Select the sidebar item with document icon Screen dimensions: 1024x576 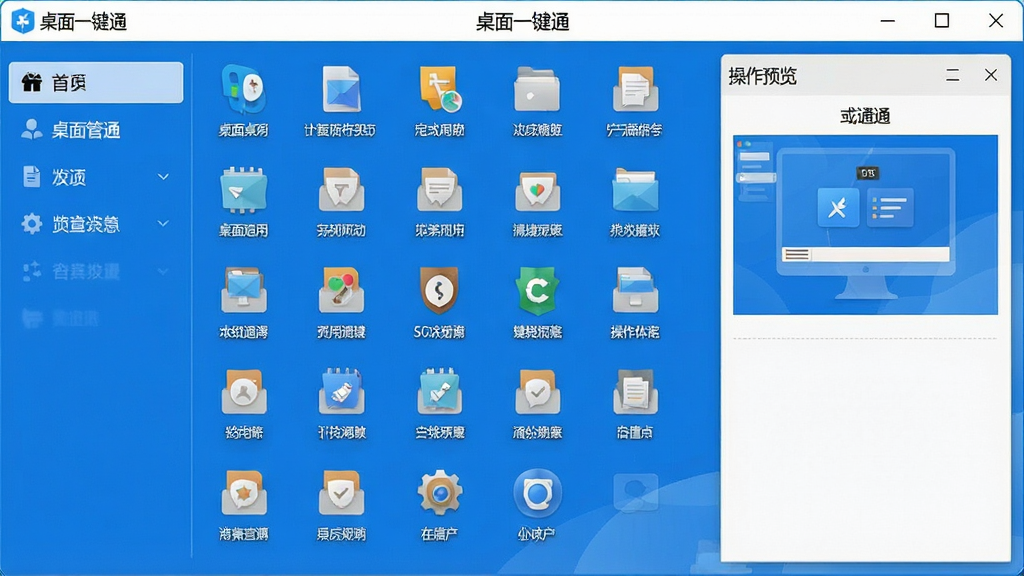[x=96, y=177]
